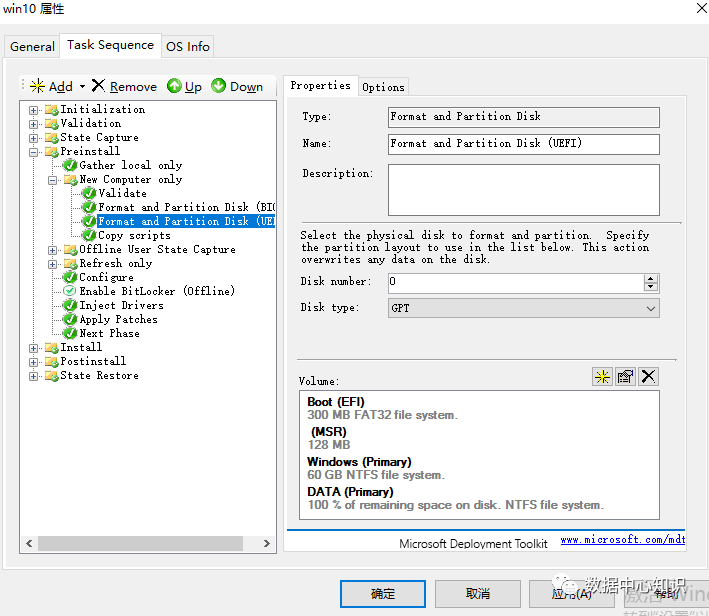Switch to the Options tab
This screenshot has height=616, width=709.
click(x=383, y=87)
